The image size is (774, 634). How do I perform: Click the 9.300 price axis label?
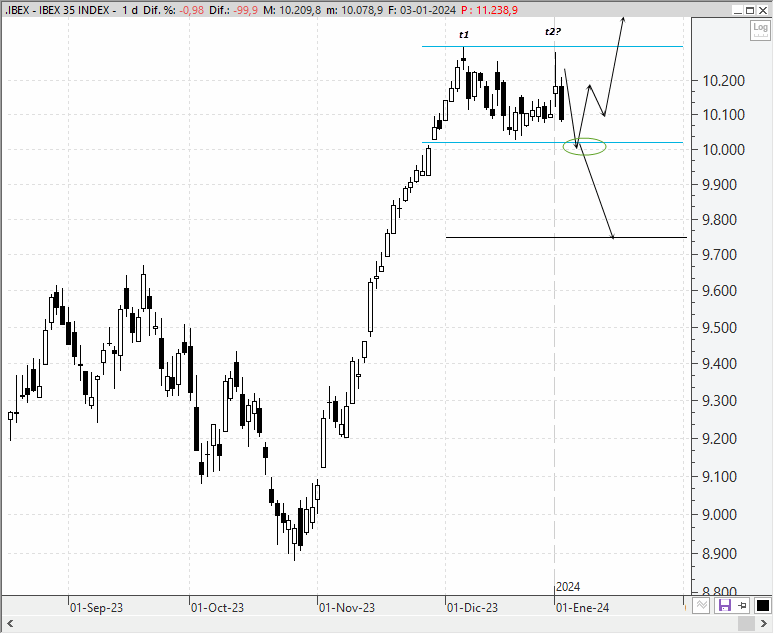click(719, 401)
